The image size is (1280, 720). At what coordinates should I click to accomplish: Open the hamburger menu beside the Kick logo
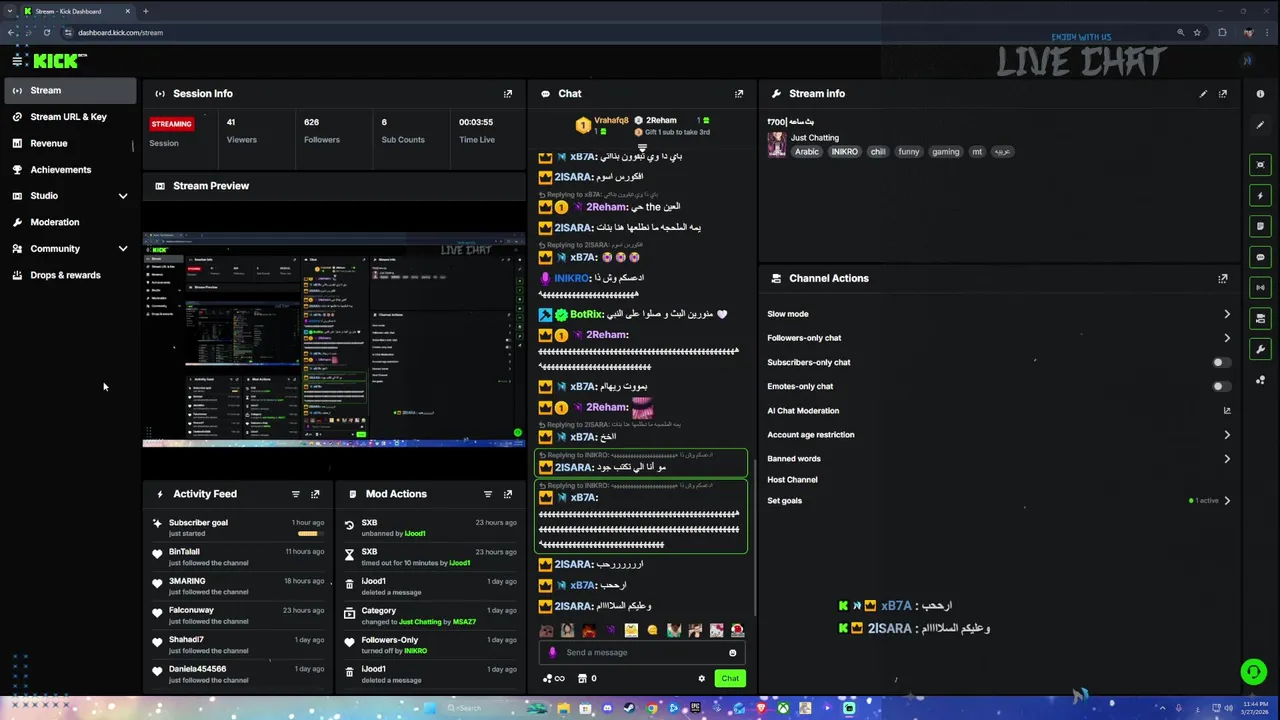pyautogui.click(x=17, y=61)
